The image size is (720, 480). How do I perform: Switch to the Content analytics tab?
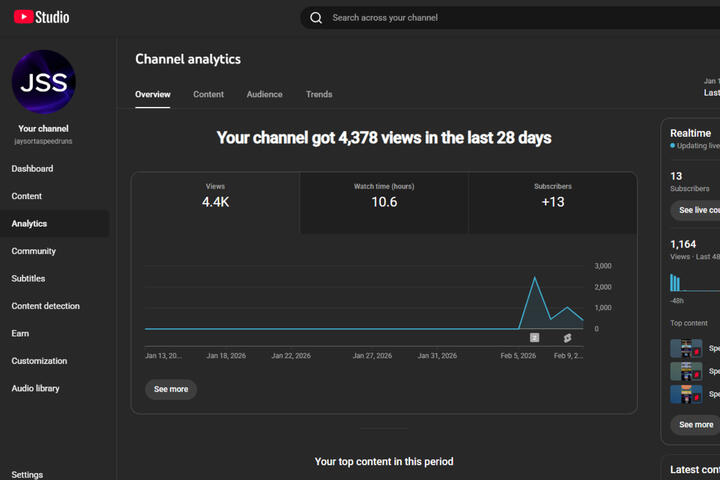click(208, 95)
